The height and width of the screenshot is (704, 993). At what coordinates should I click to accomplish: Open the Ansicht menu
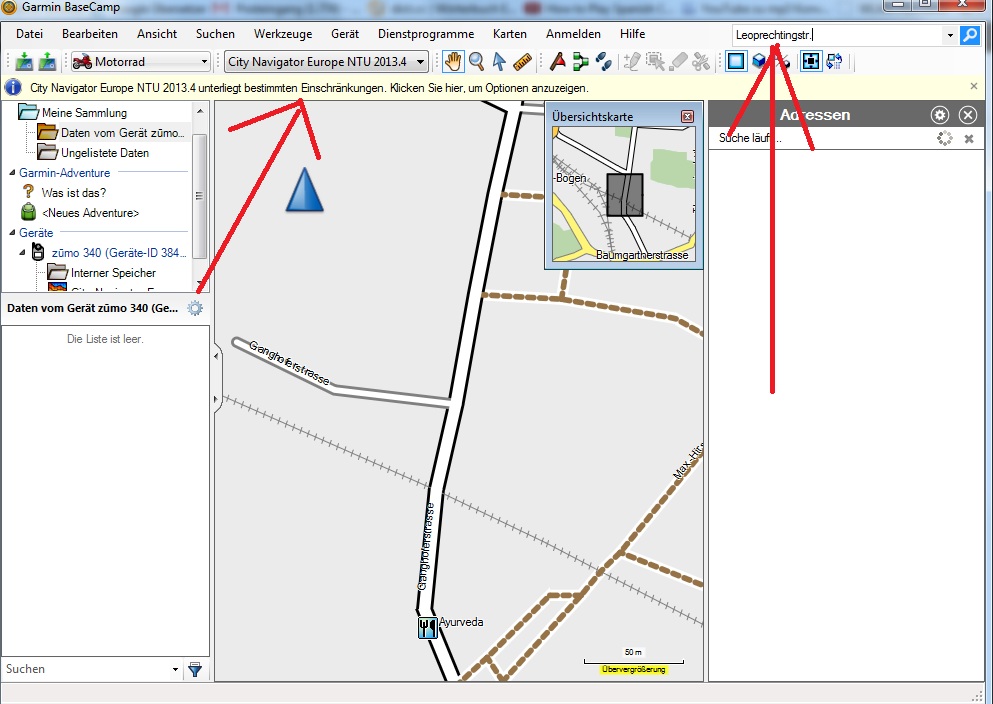point(157,34)
